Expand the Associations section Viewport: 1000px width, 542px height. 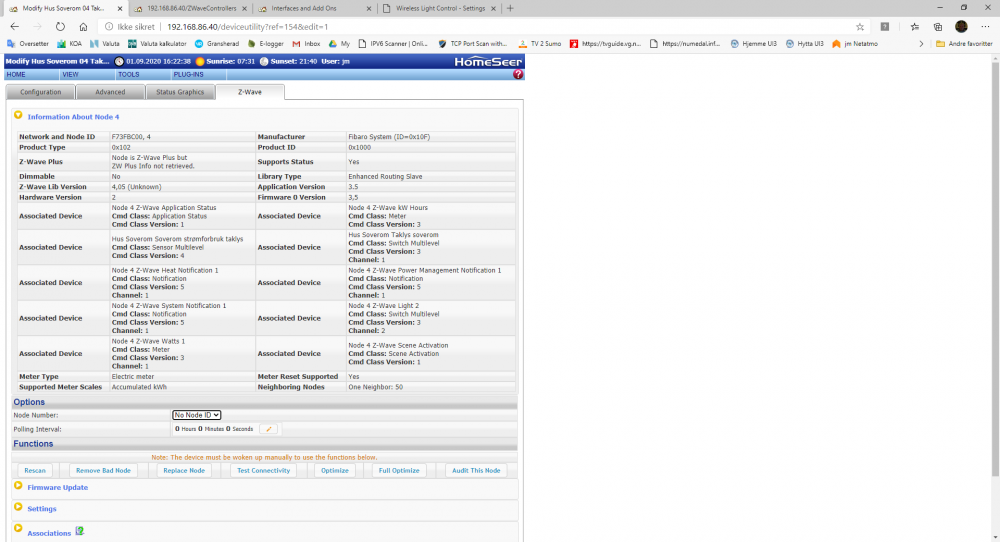point(18,532)
